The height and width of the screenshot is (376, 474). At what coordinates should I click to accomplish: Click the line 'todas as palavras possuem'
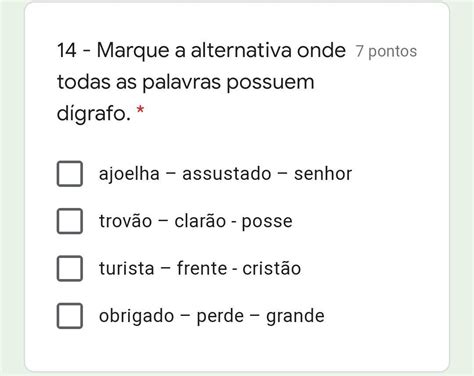[x=186, y=82]
